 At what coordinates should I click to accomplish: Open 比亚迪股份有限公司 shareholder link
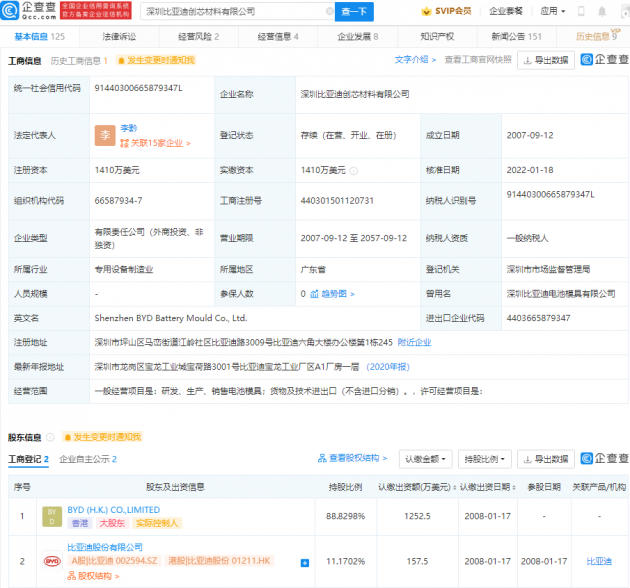coord(105,547)
